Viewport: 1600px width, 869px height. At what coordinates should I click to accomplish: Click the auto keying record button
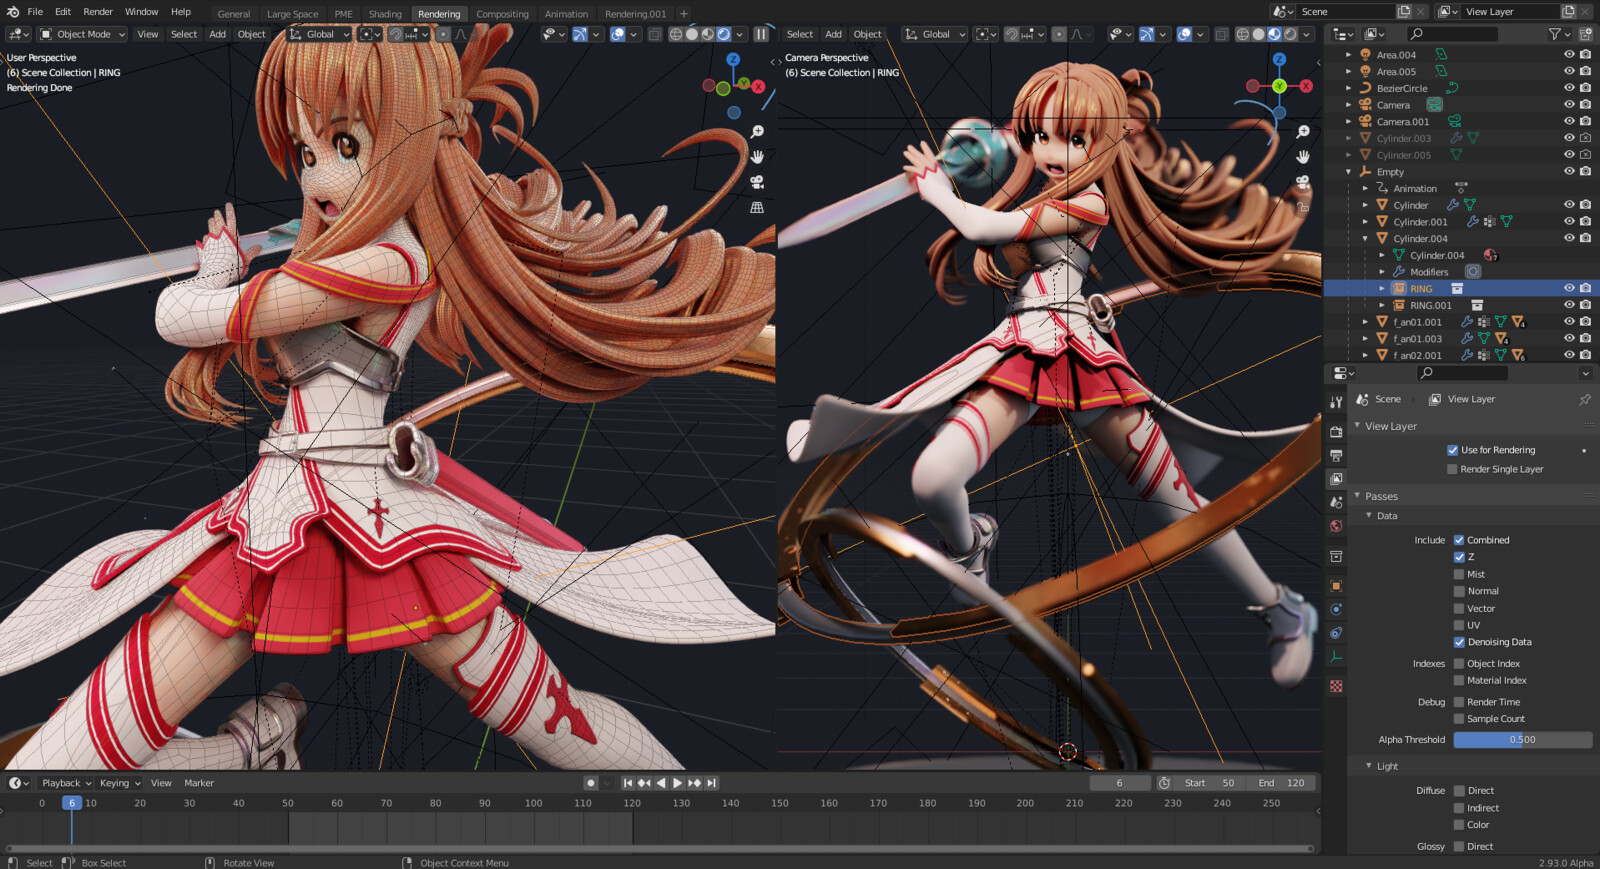point(591,783)
